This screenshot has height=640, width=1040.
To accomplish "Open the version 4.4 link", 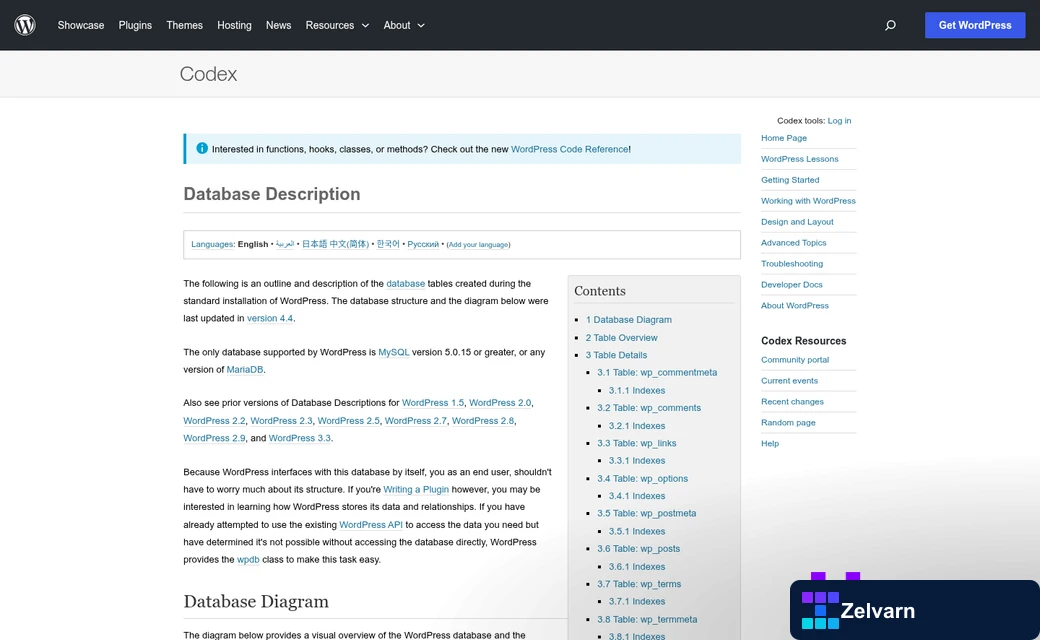I will 270,318.
